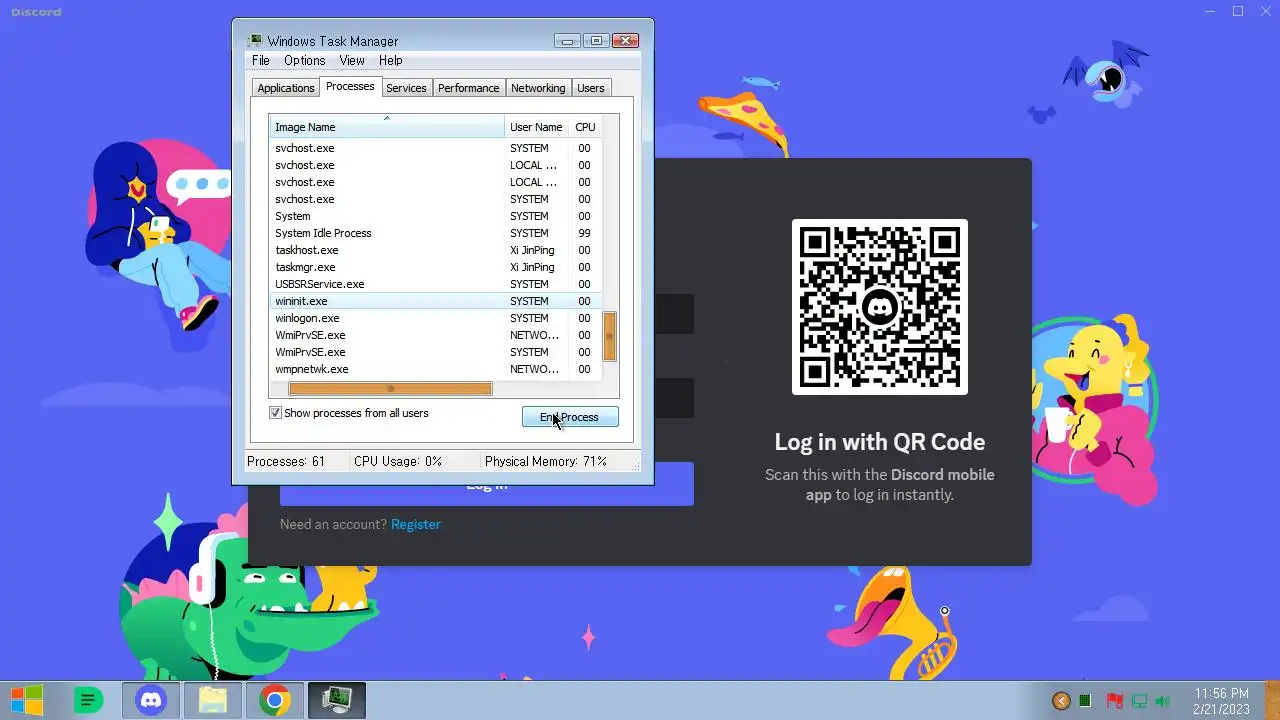Select USBSRService.exe in the list
1280x720 pixels.
click(435, 284)
